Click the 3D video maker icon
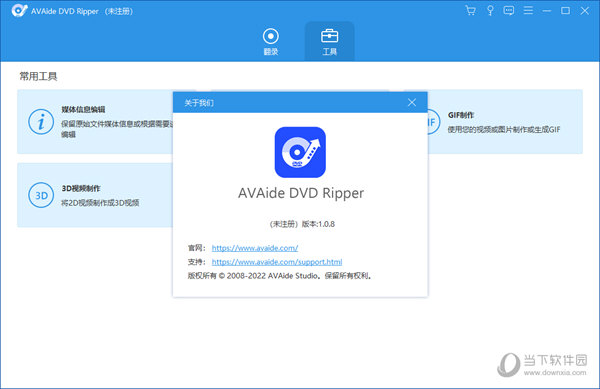This screenshot has width=600, height=389. pyautogui.click(x=41, y=195)
